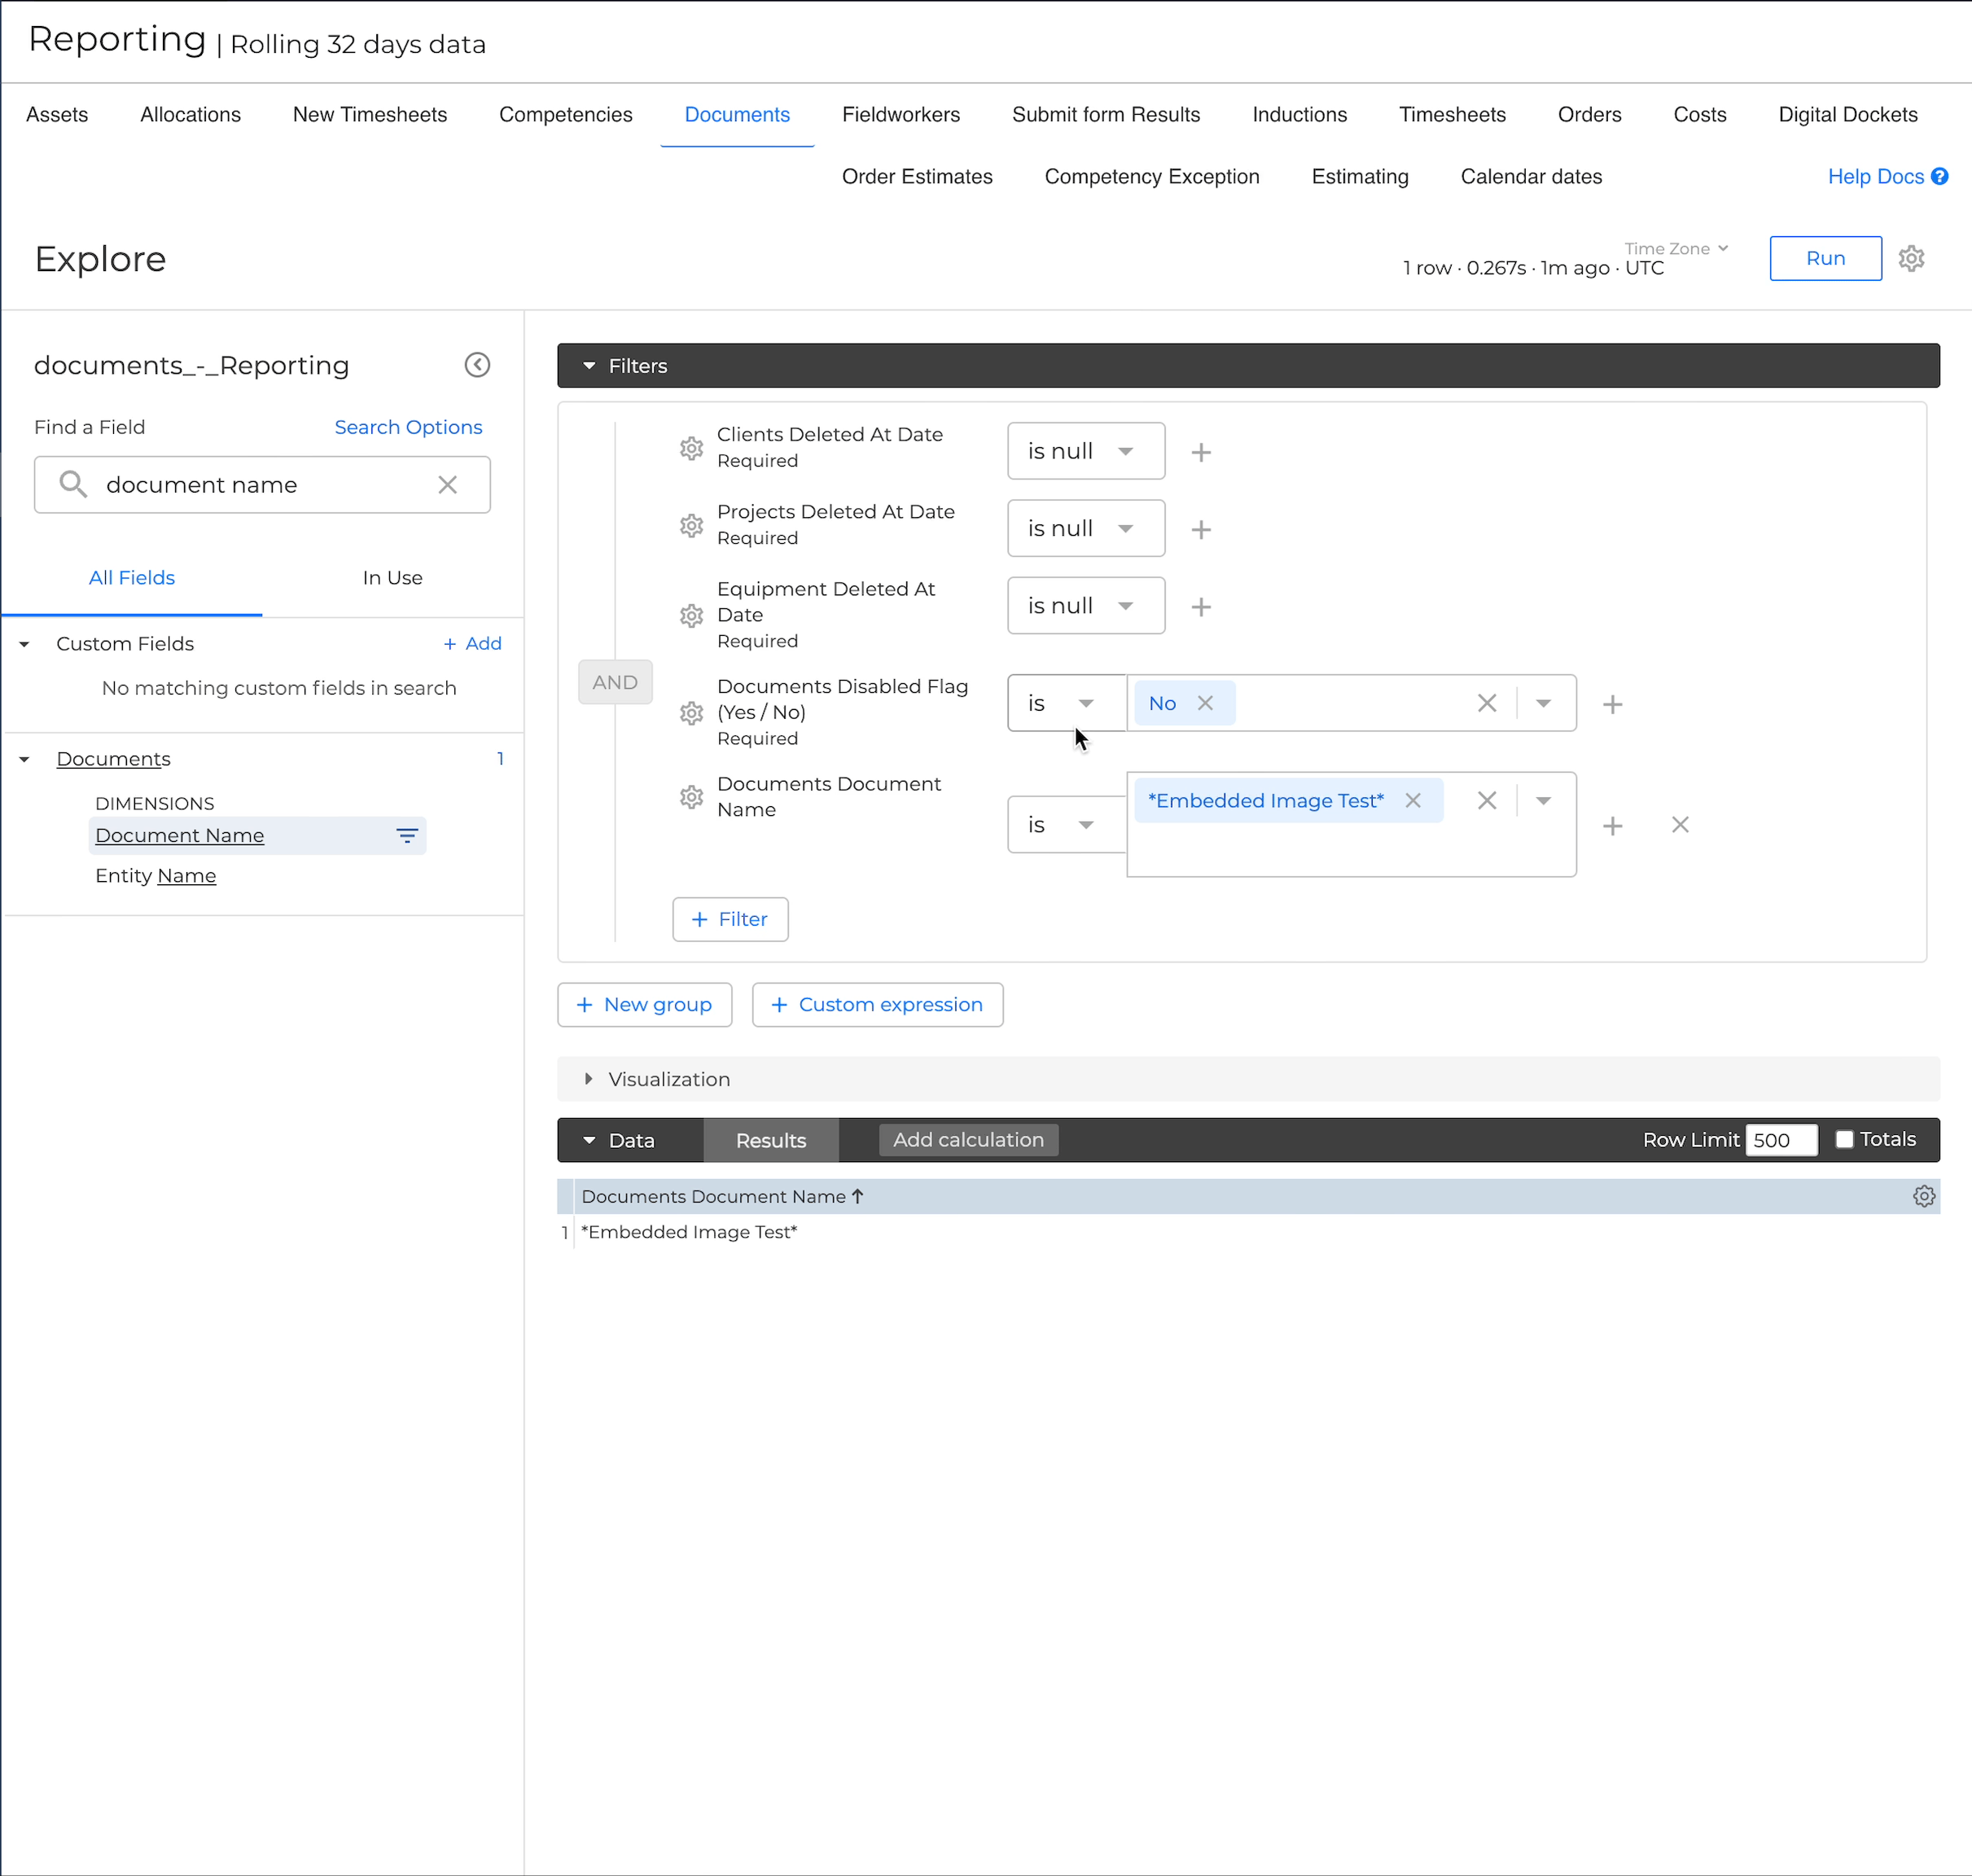Add a Custom expression
This screenshot has width=1972, height=1876.
point(877,1005)
